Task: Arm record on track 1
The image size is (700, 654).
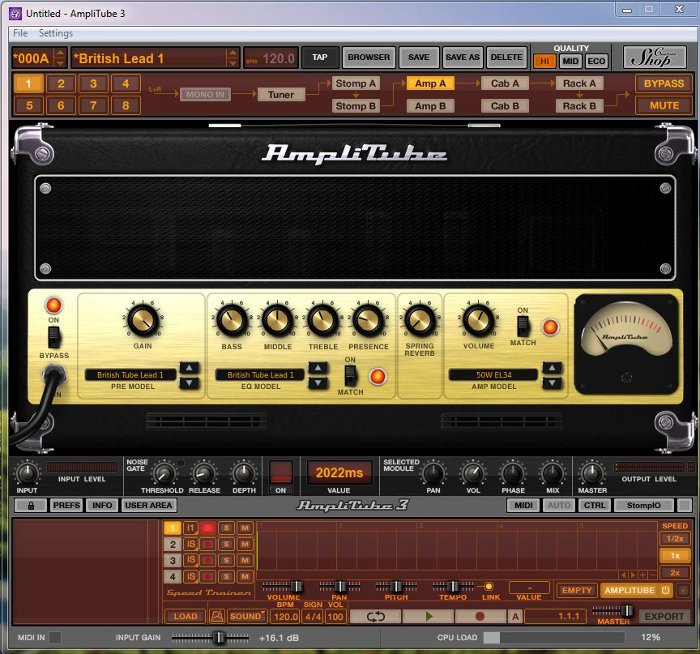Action: pos(208,528)
